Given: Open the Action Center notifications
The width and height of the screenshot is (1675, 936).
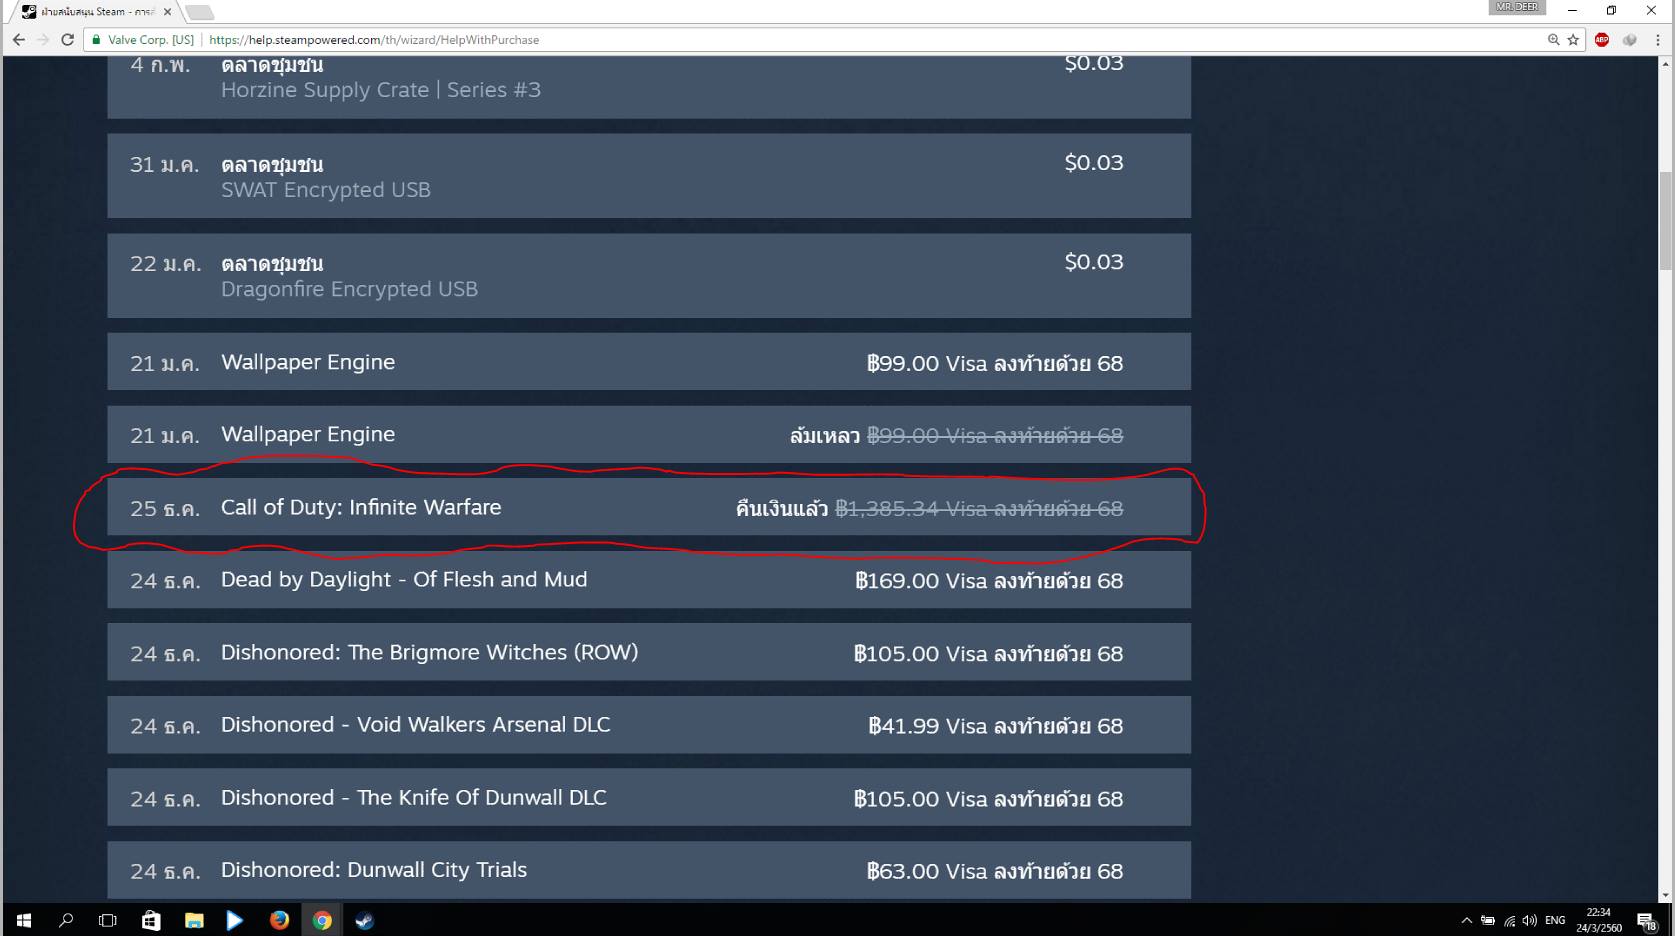Looking at the screenshot, I should 1646,920.
